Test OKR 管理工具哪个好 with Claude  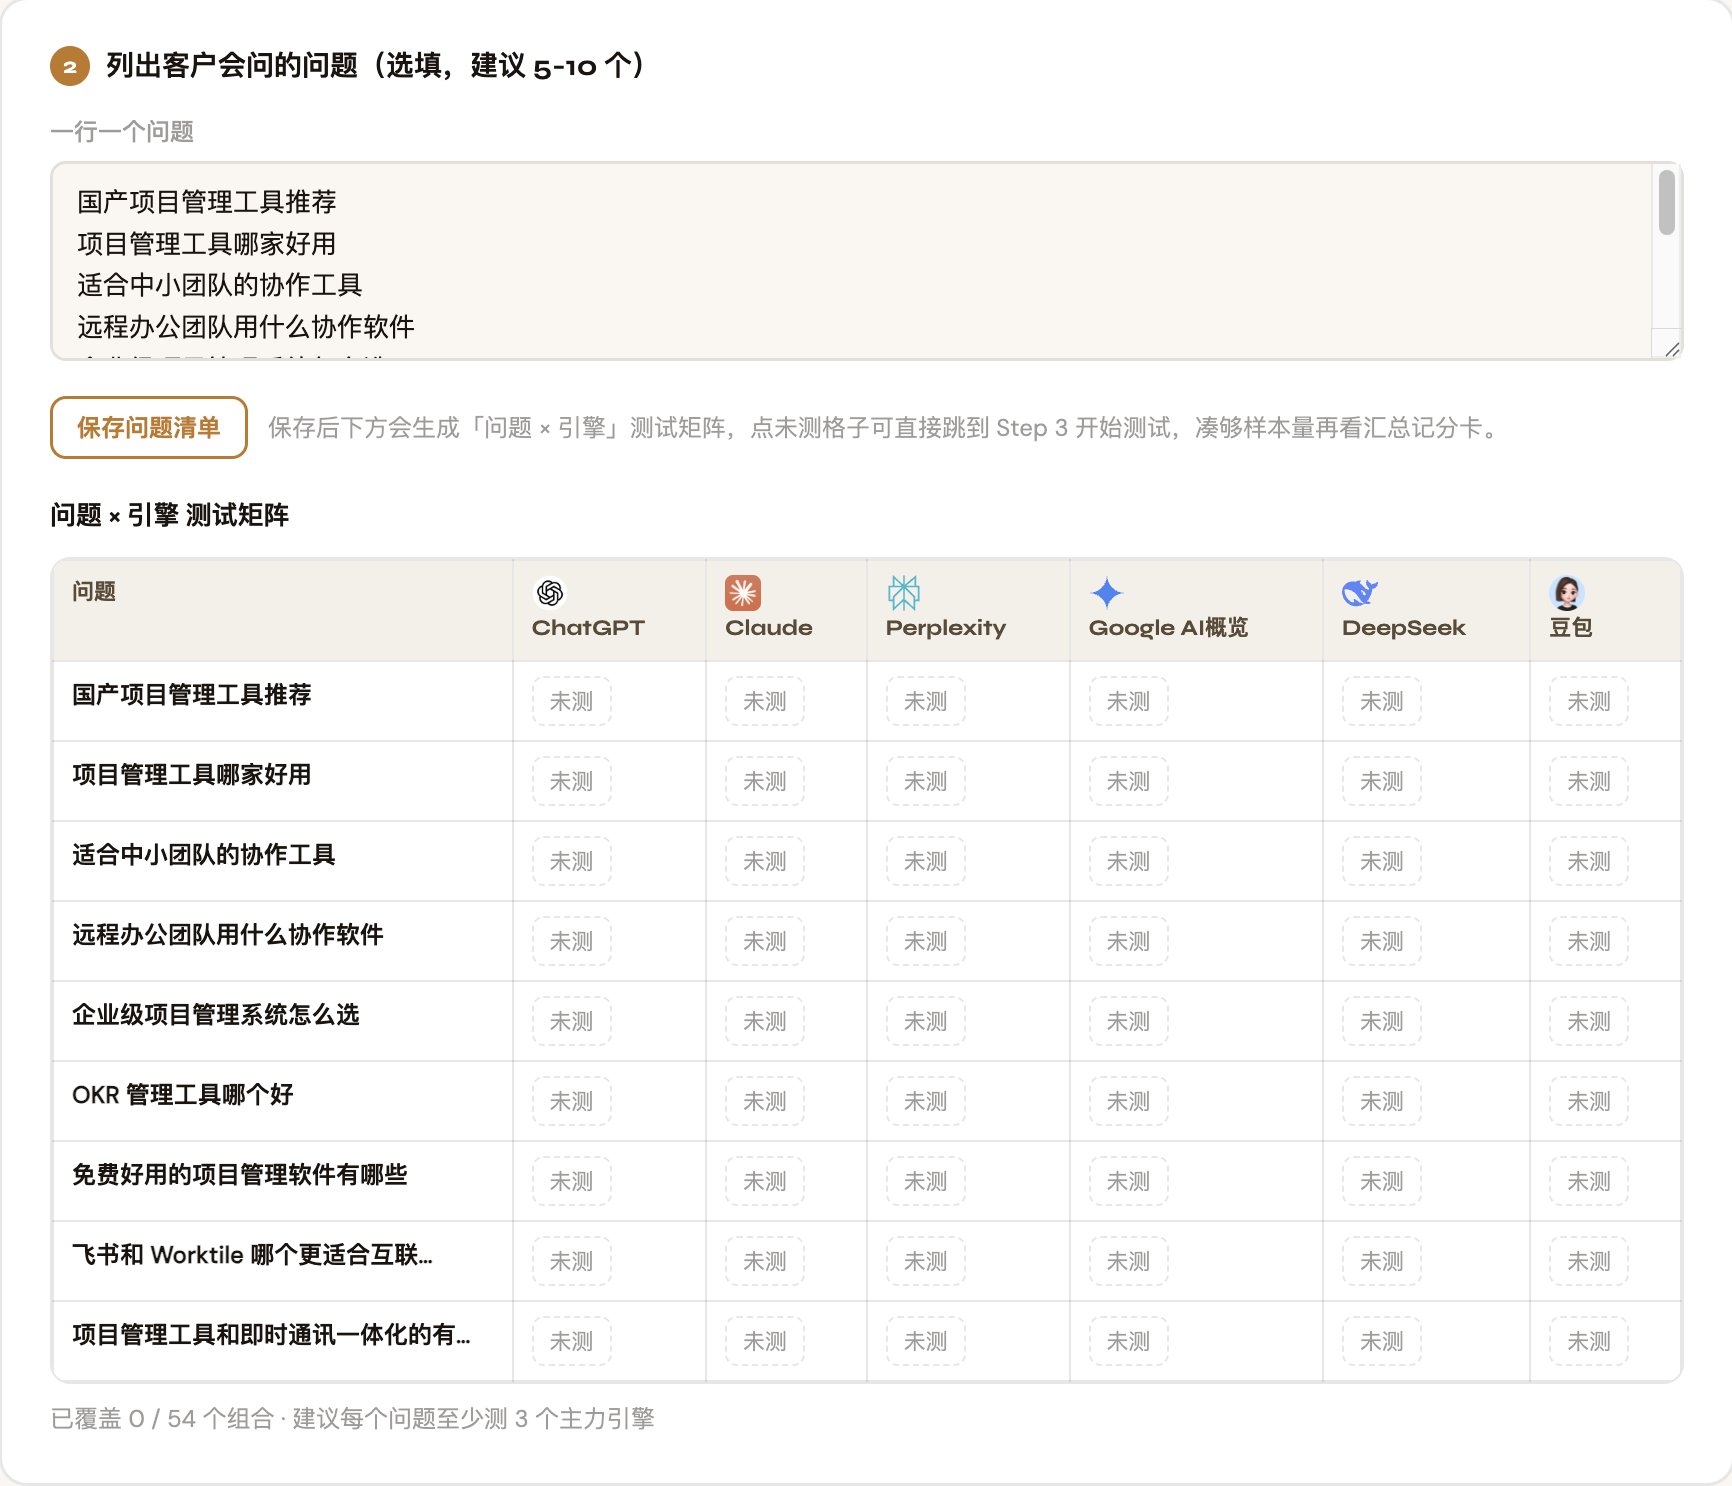tap(765, 1101)
